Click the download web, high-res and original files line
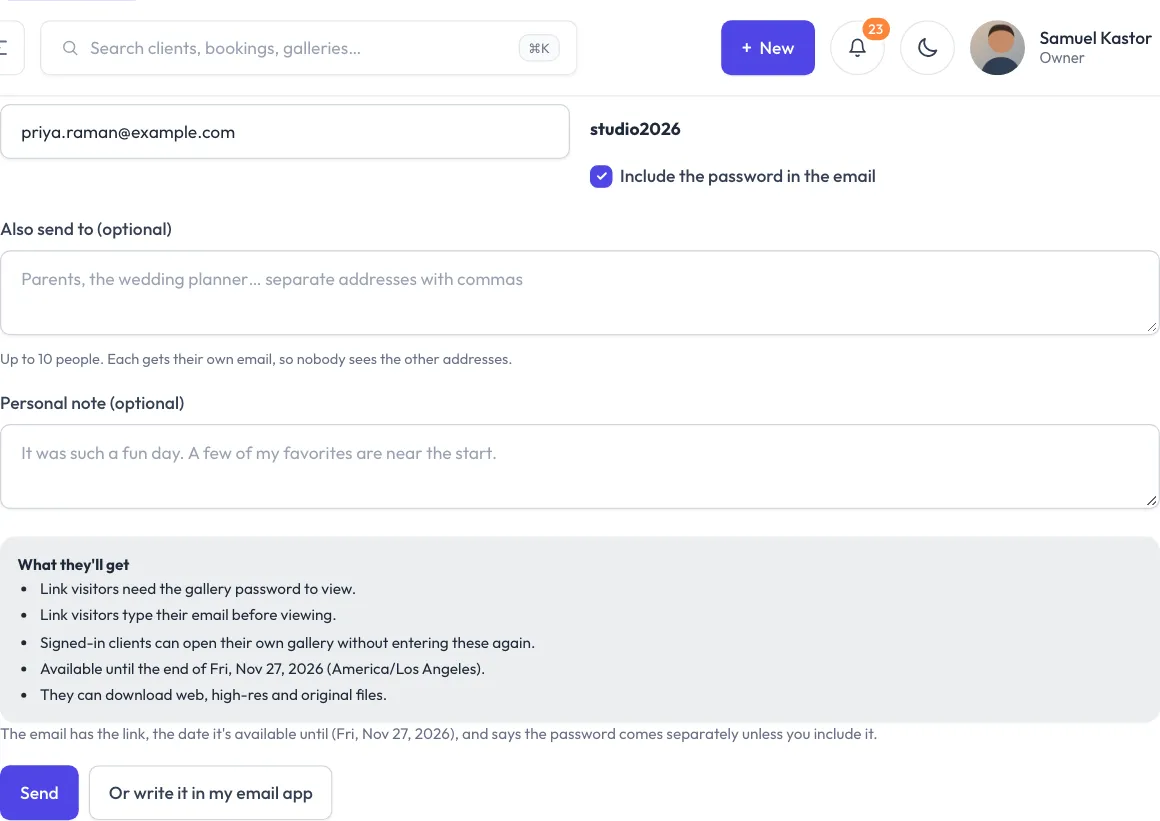Image resolution: width=1160 pixels, height=821 pixels. click(x=213, y=695)
